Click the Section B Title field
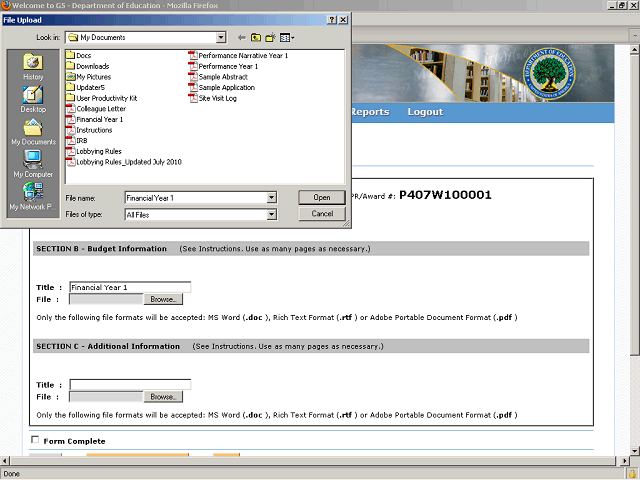The image size is (640, 480). [x=130, y=287]
